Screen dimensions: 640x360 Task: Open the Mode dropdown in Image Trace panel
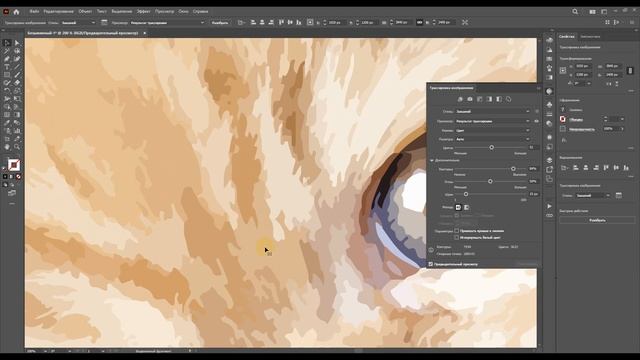point(493,130)
